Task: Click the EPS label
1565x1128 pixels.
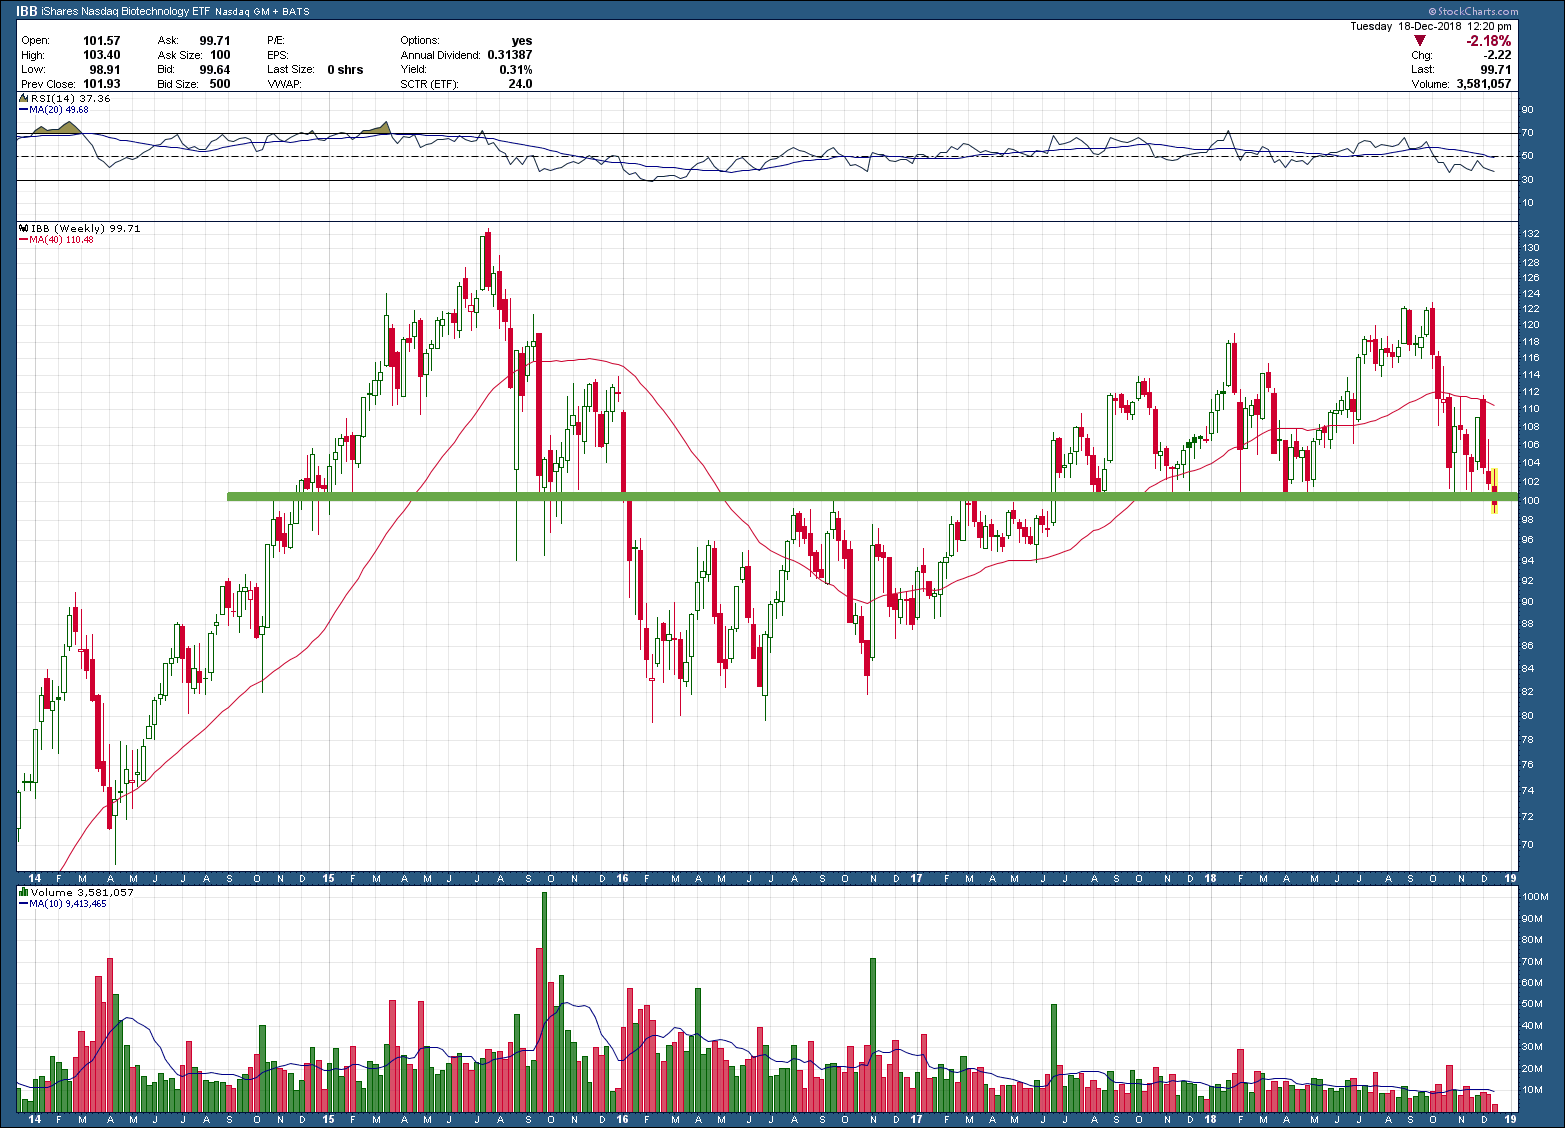Action: click(278, 55)
